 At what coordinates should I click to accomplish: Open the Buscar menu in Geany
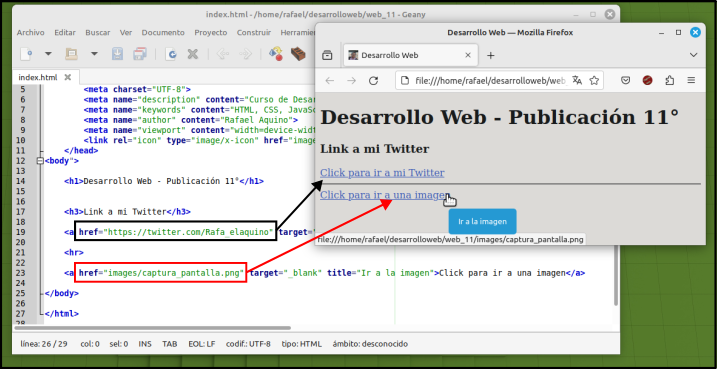click(x=98, y=32)
